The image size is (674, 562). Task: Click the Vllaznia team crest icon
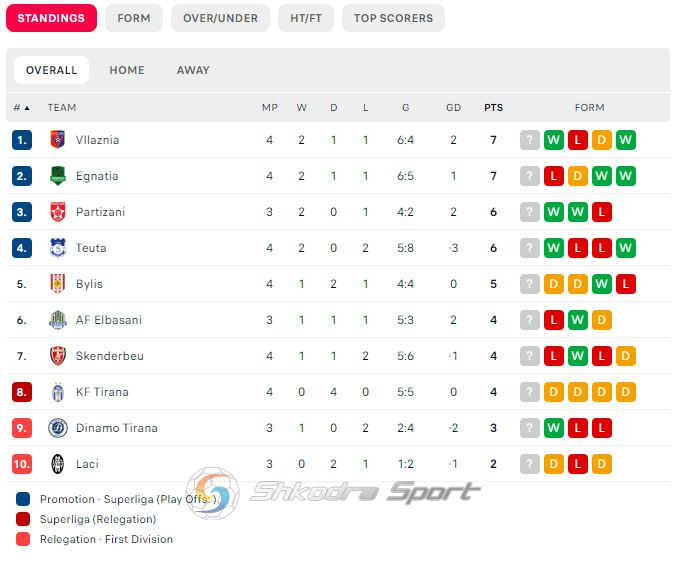pos(58,140)
